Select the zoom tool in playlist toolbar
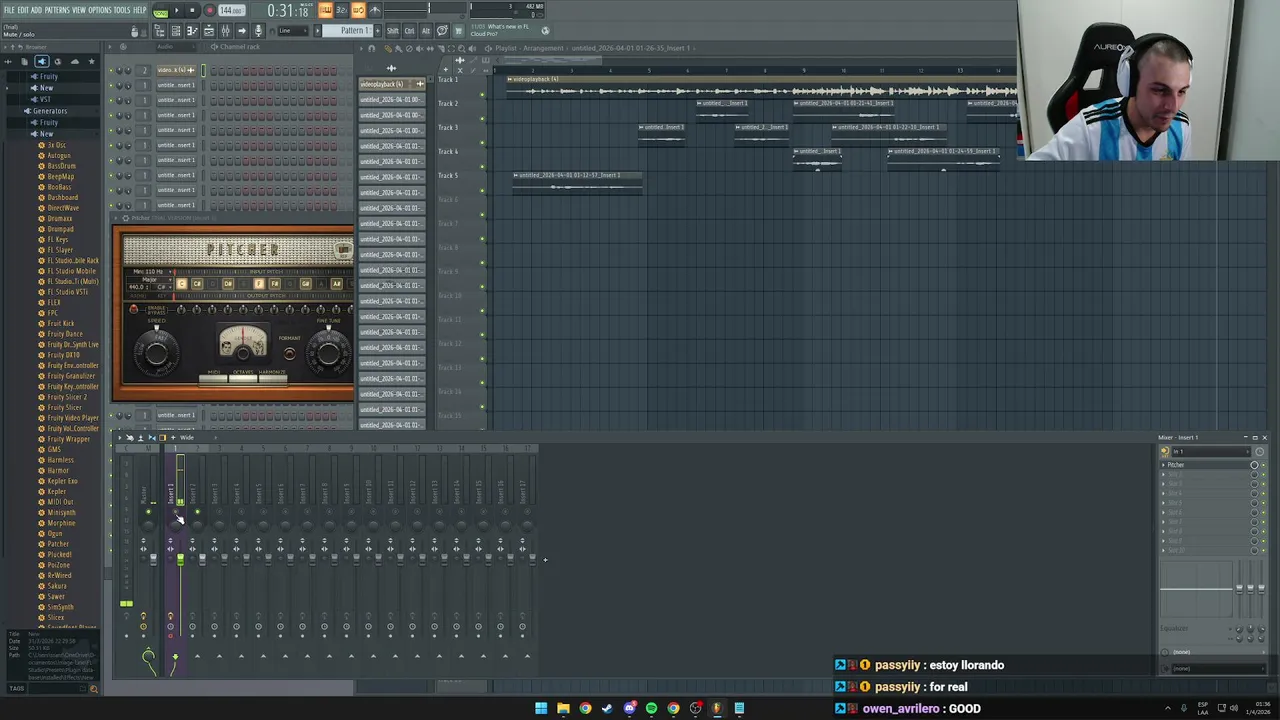1280x720 pixels. [461, 48]
